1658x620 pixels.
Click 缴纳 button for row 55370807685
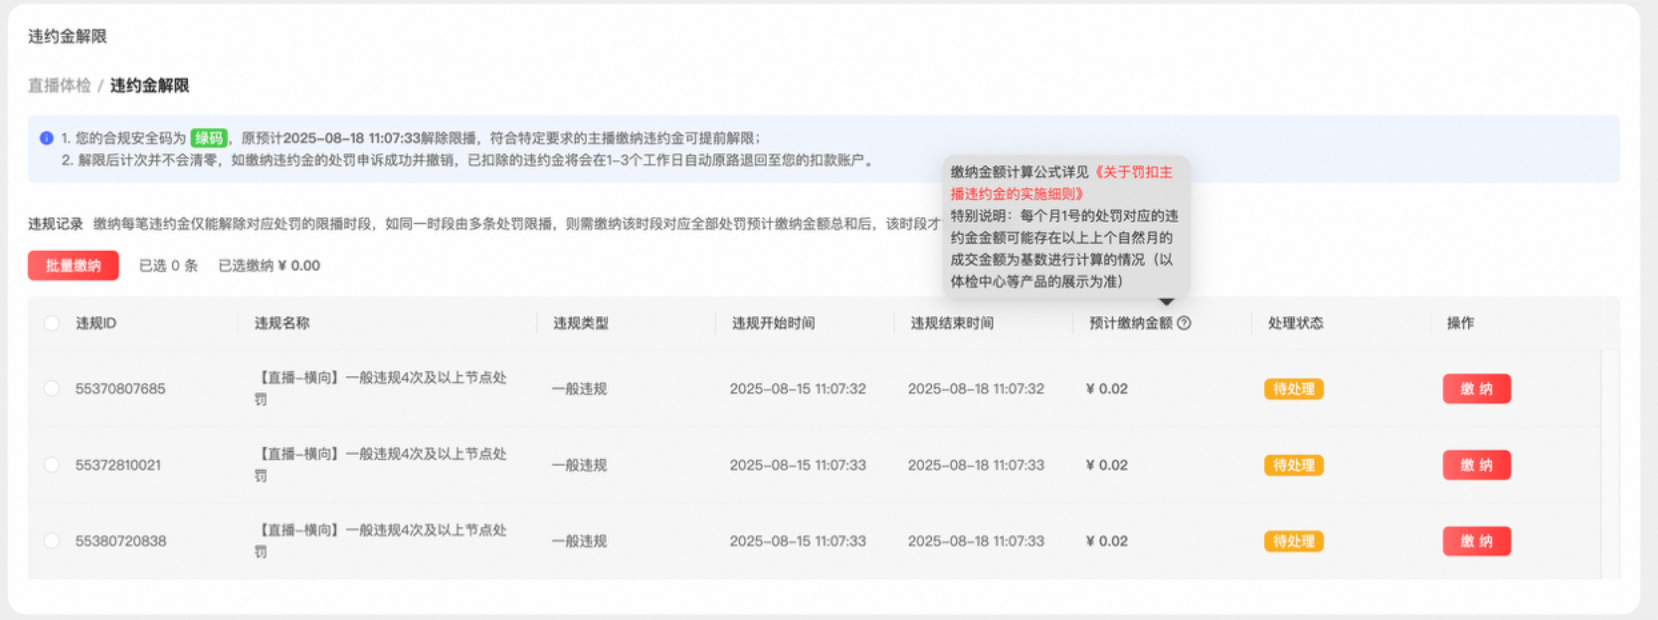pos(1476,389)
